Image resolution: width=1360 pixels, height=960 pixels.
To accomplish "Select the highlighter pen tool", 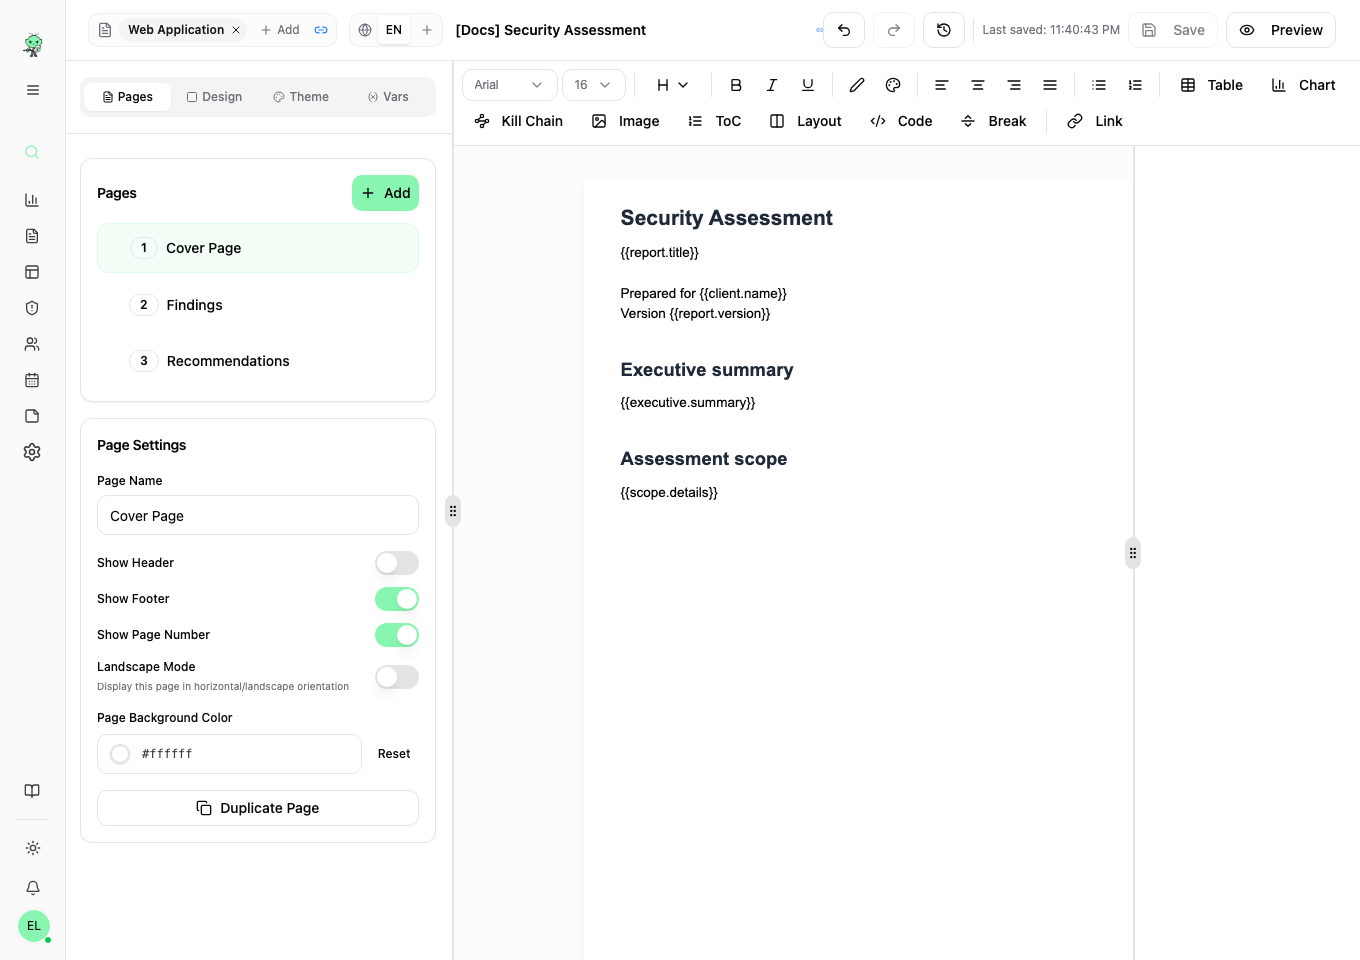I will (857, 85).
